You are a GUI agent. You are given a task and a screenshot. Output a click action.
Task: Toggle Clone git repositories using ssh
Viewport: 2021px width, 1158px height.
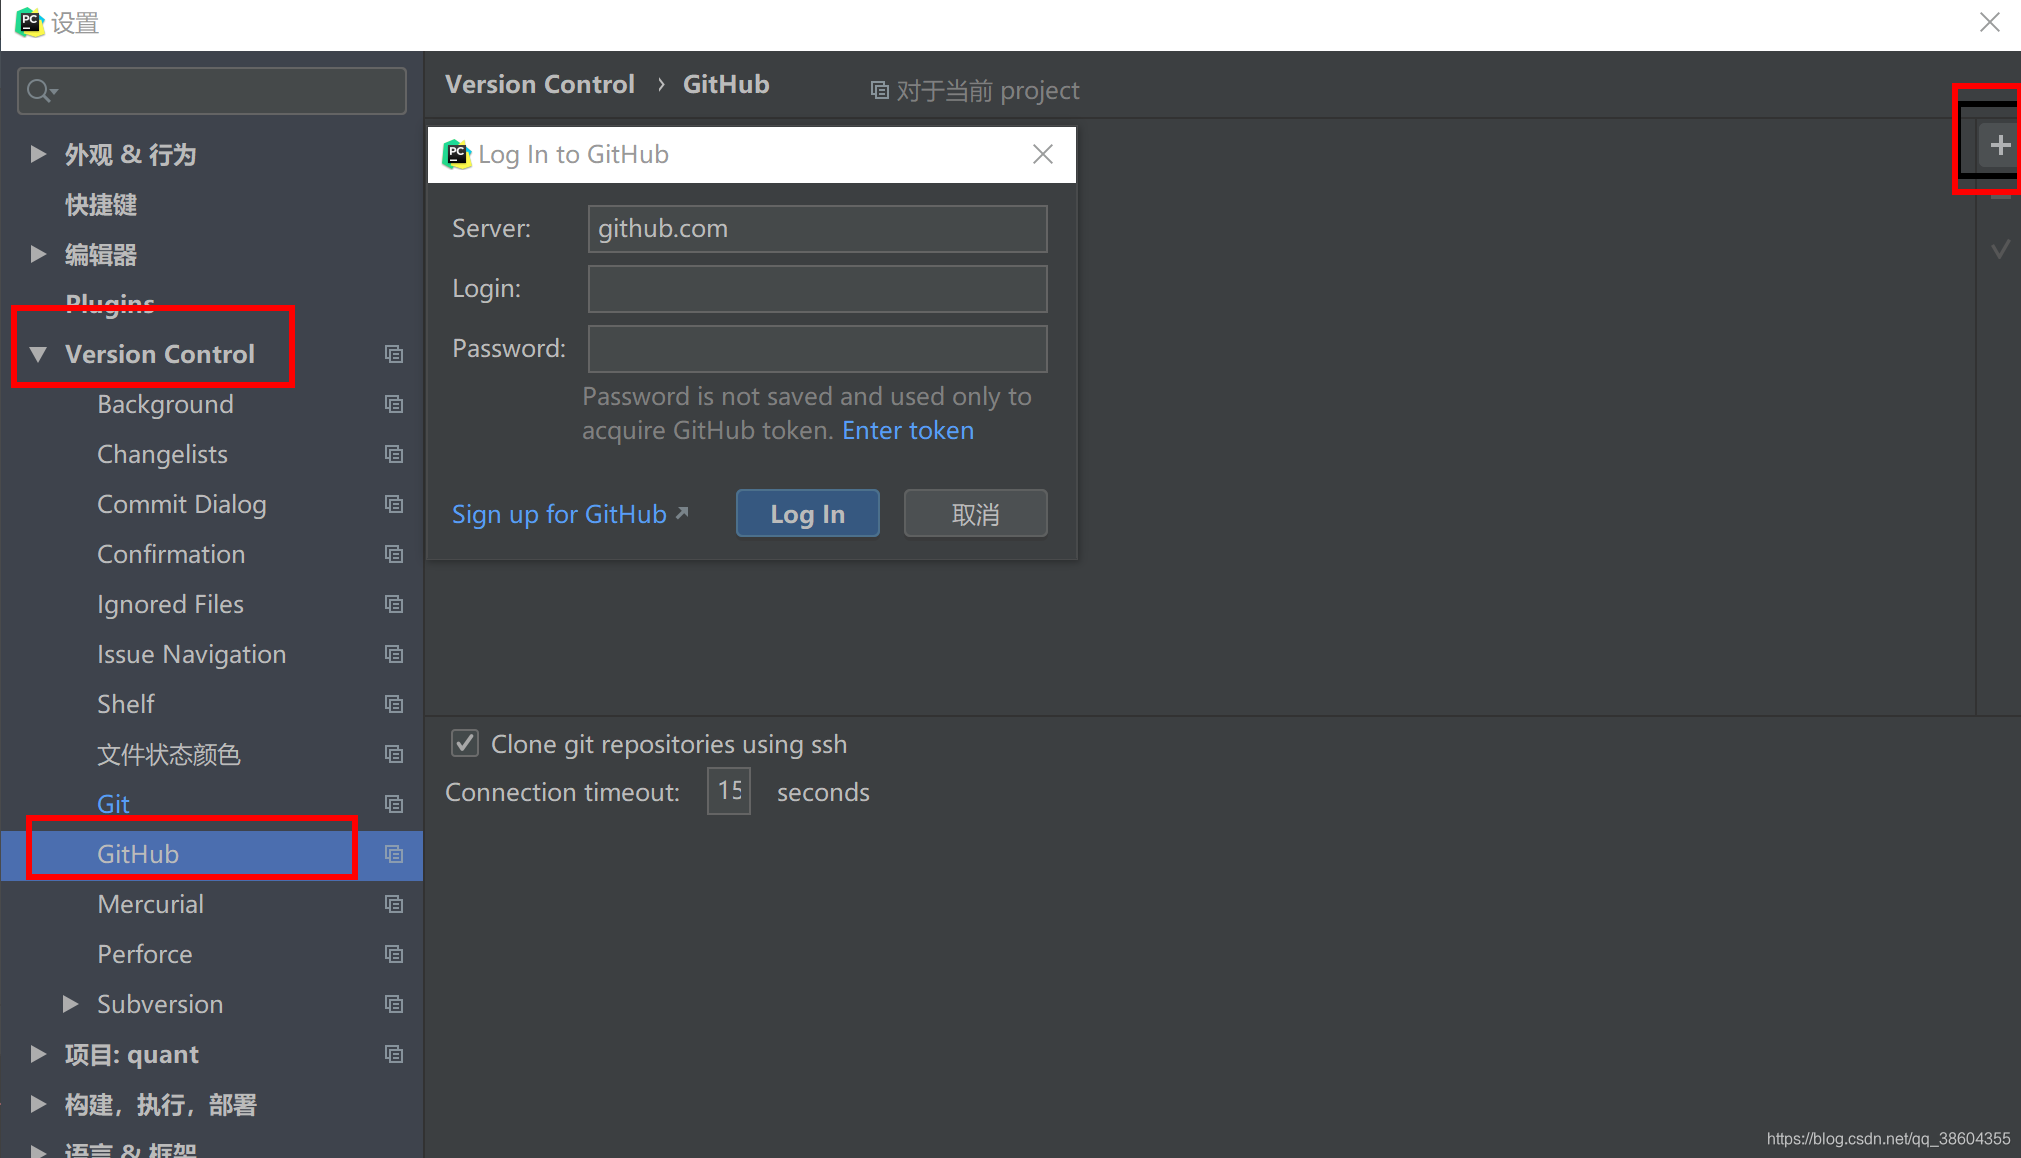[x=465, y=743]
